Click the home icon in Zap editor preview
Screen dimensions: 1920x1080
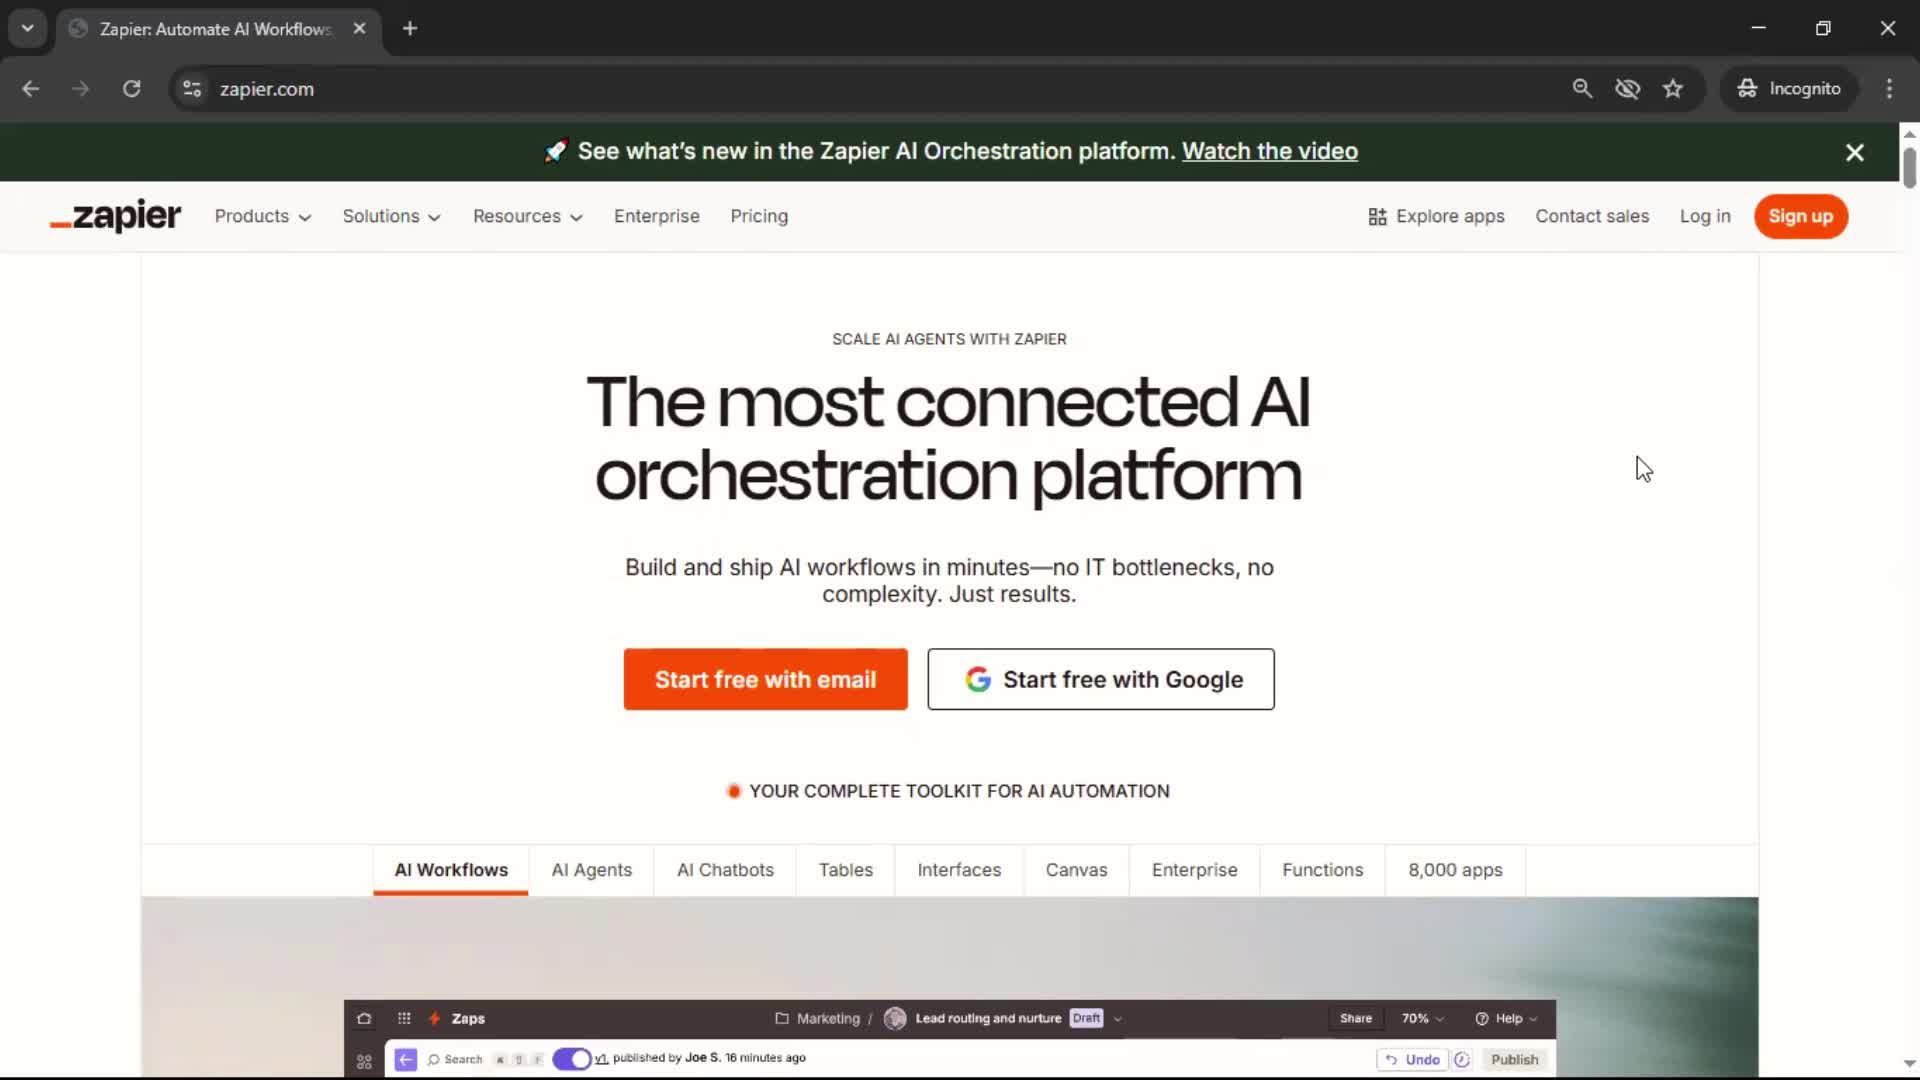(x=364, y=1019)
